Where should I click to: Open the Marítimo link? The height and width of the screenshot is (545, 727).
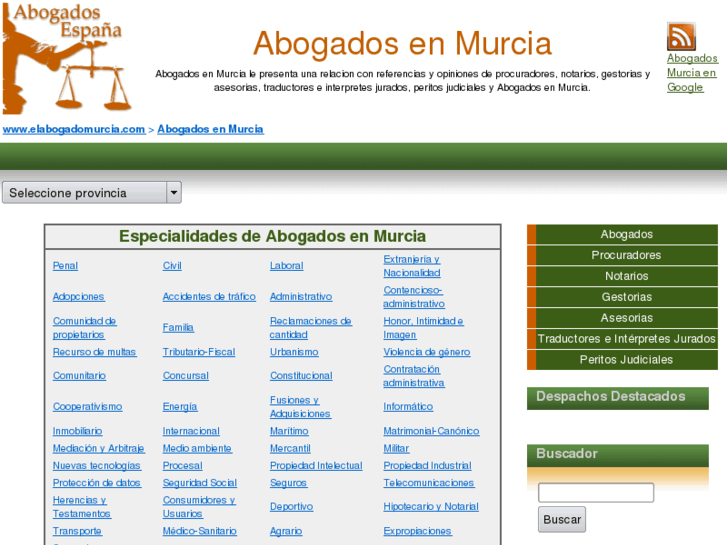tap(289, 431)
